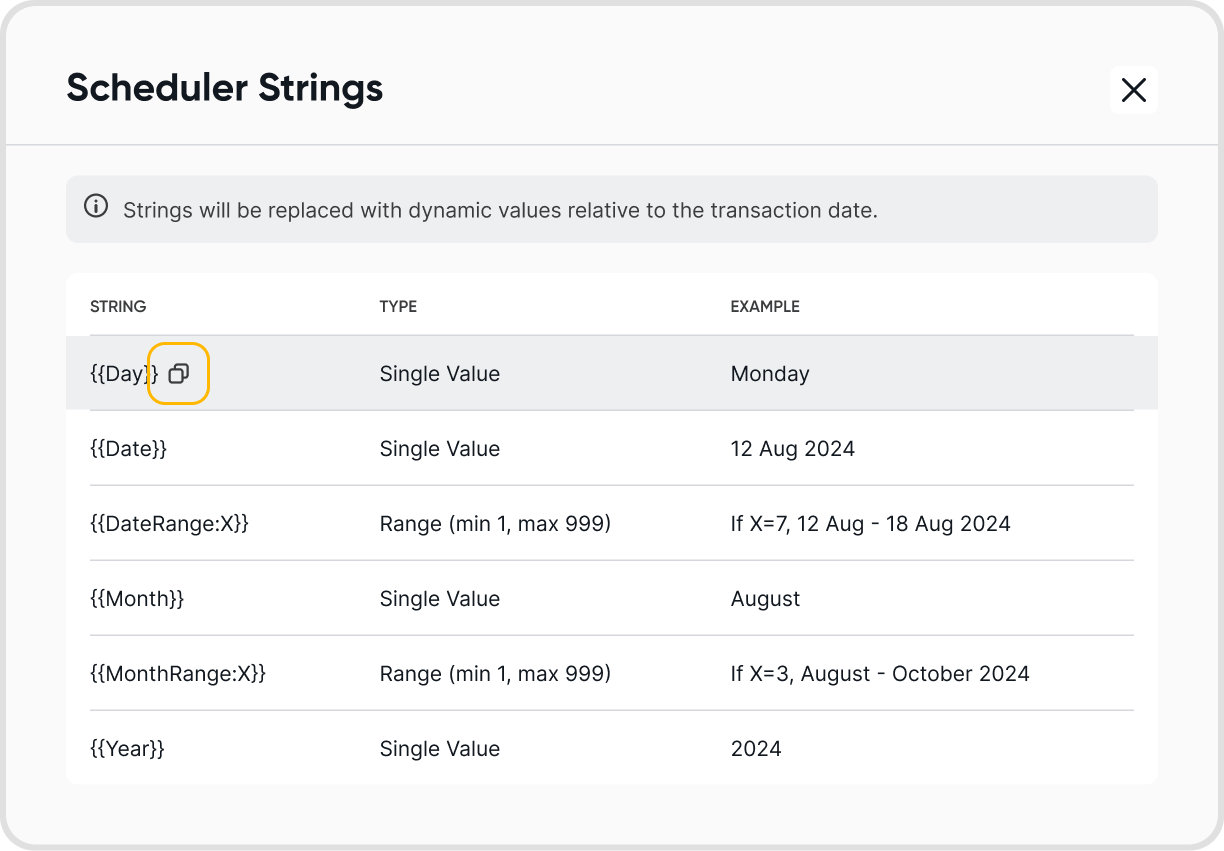Select the {{Date}} string row

pyautogui.click(x=128, y=449)
